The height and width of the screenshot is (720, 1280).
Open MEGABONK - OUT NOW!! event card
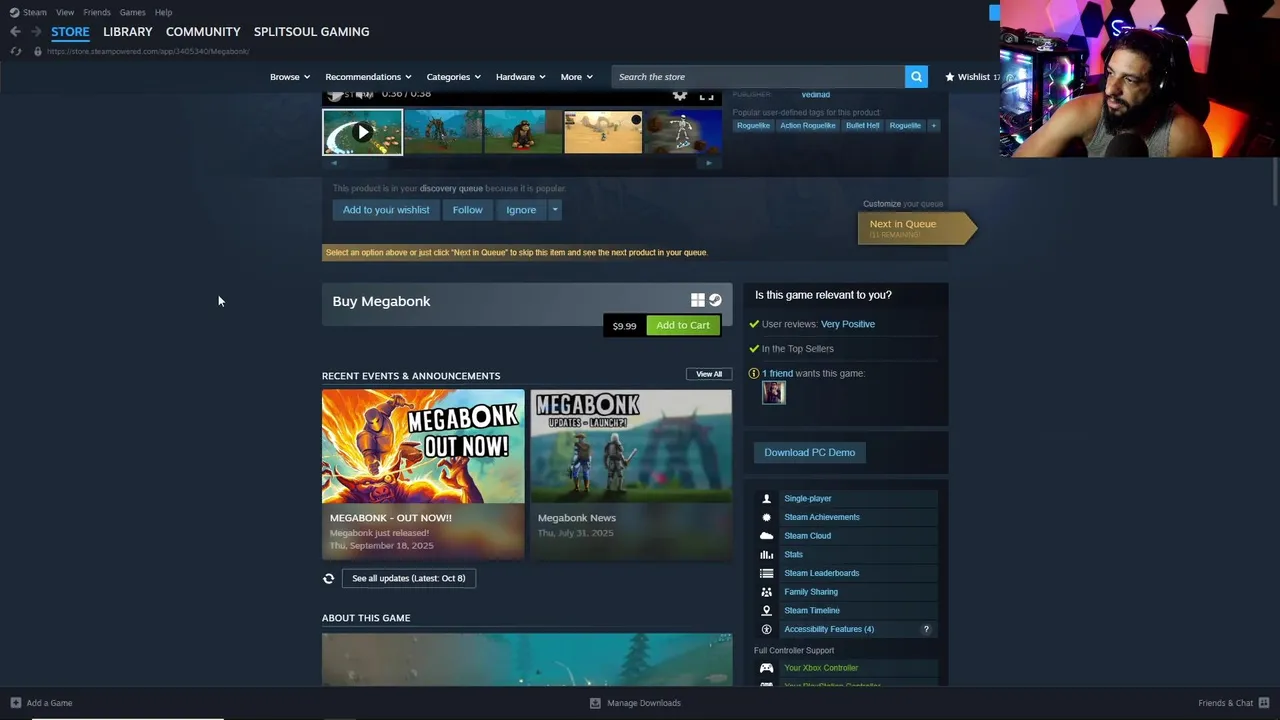click(423, 474)
